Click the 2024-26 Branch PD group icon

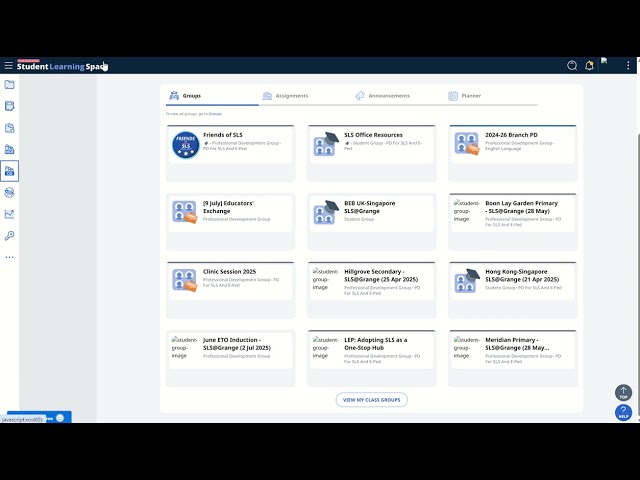pos(467,144)
